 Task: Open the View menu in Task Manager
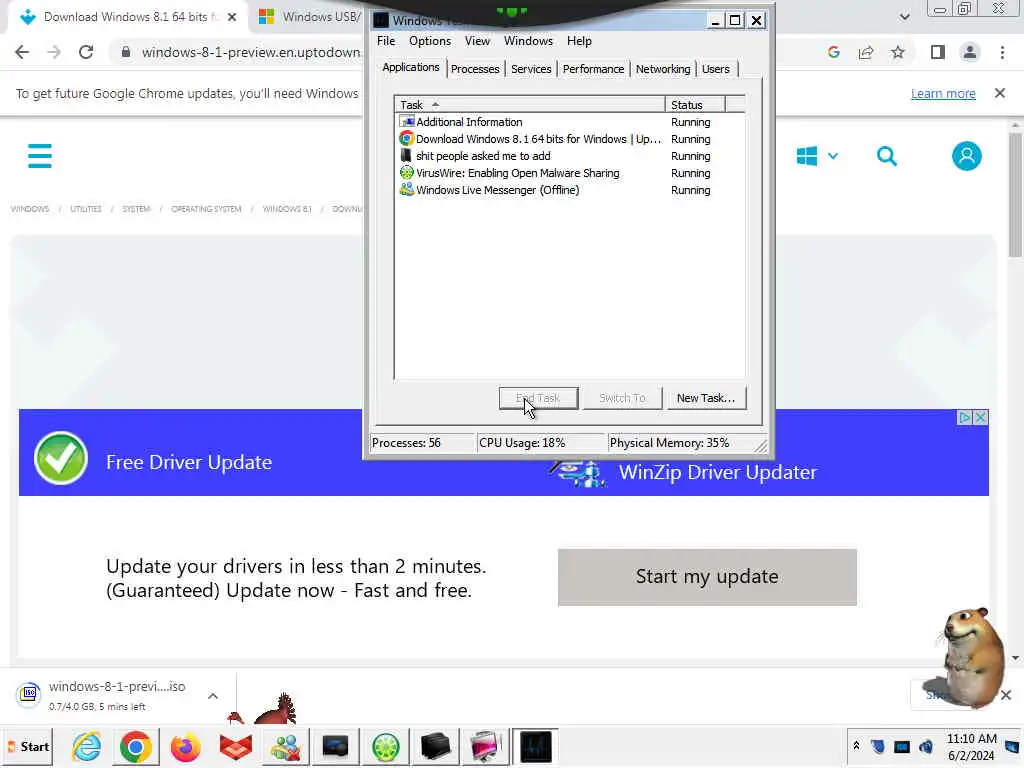(x=477, y=40)
